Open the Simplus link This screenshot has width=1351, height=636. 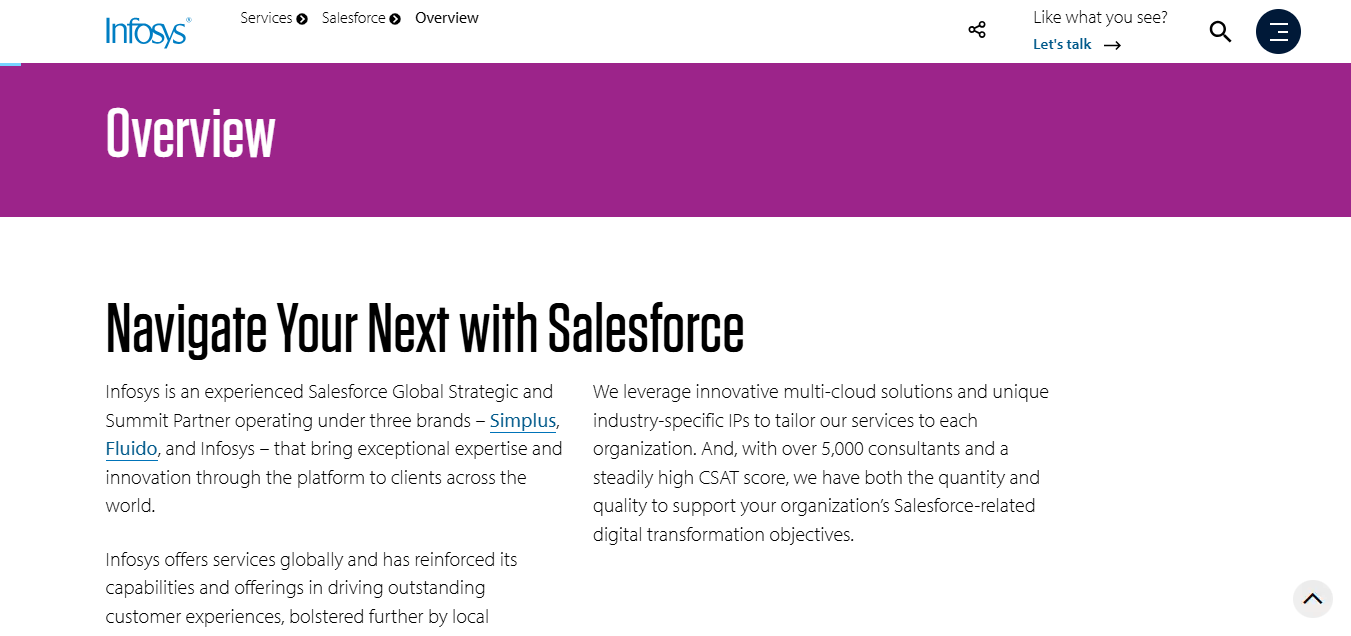click(x=522, y=420)
